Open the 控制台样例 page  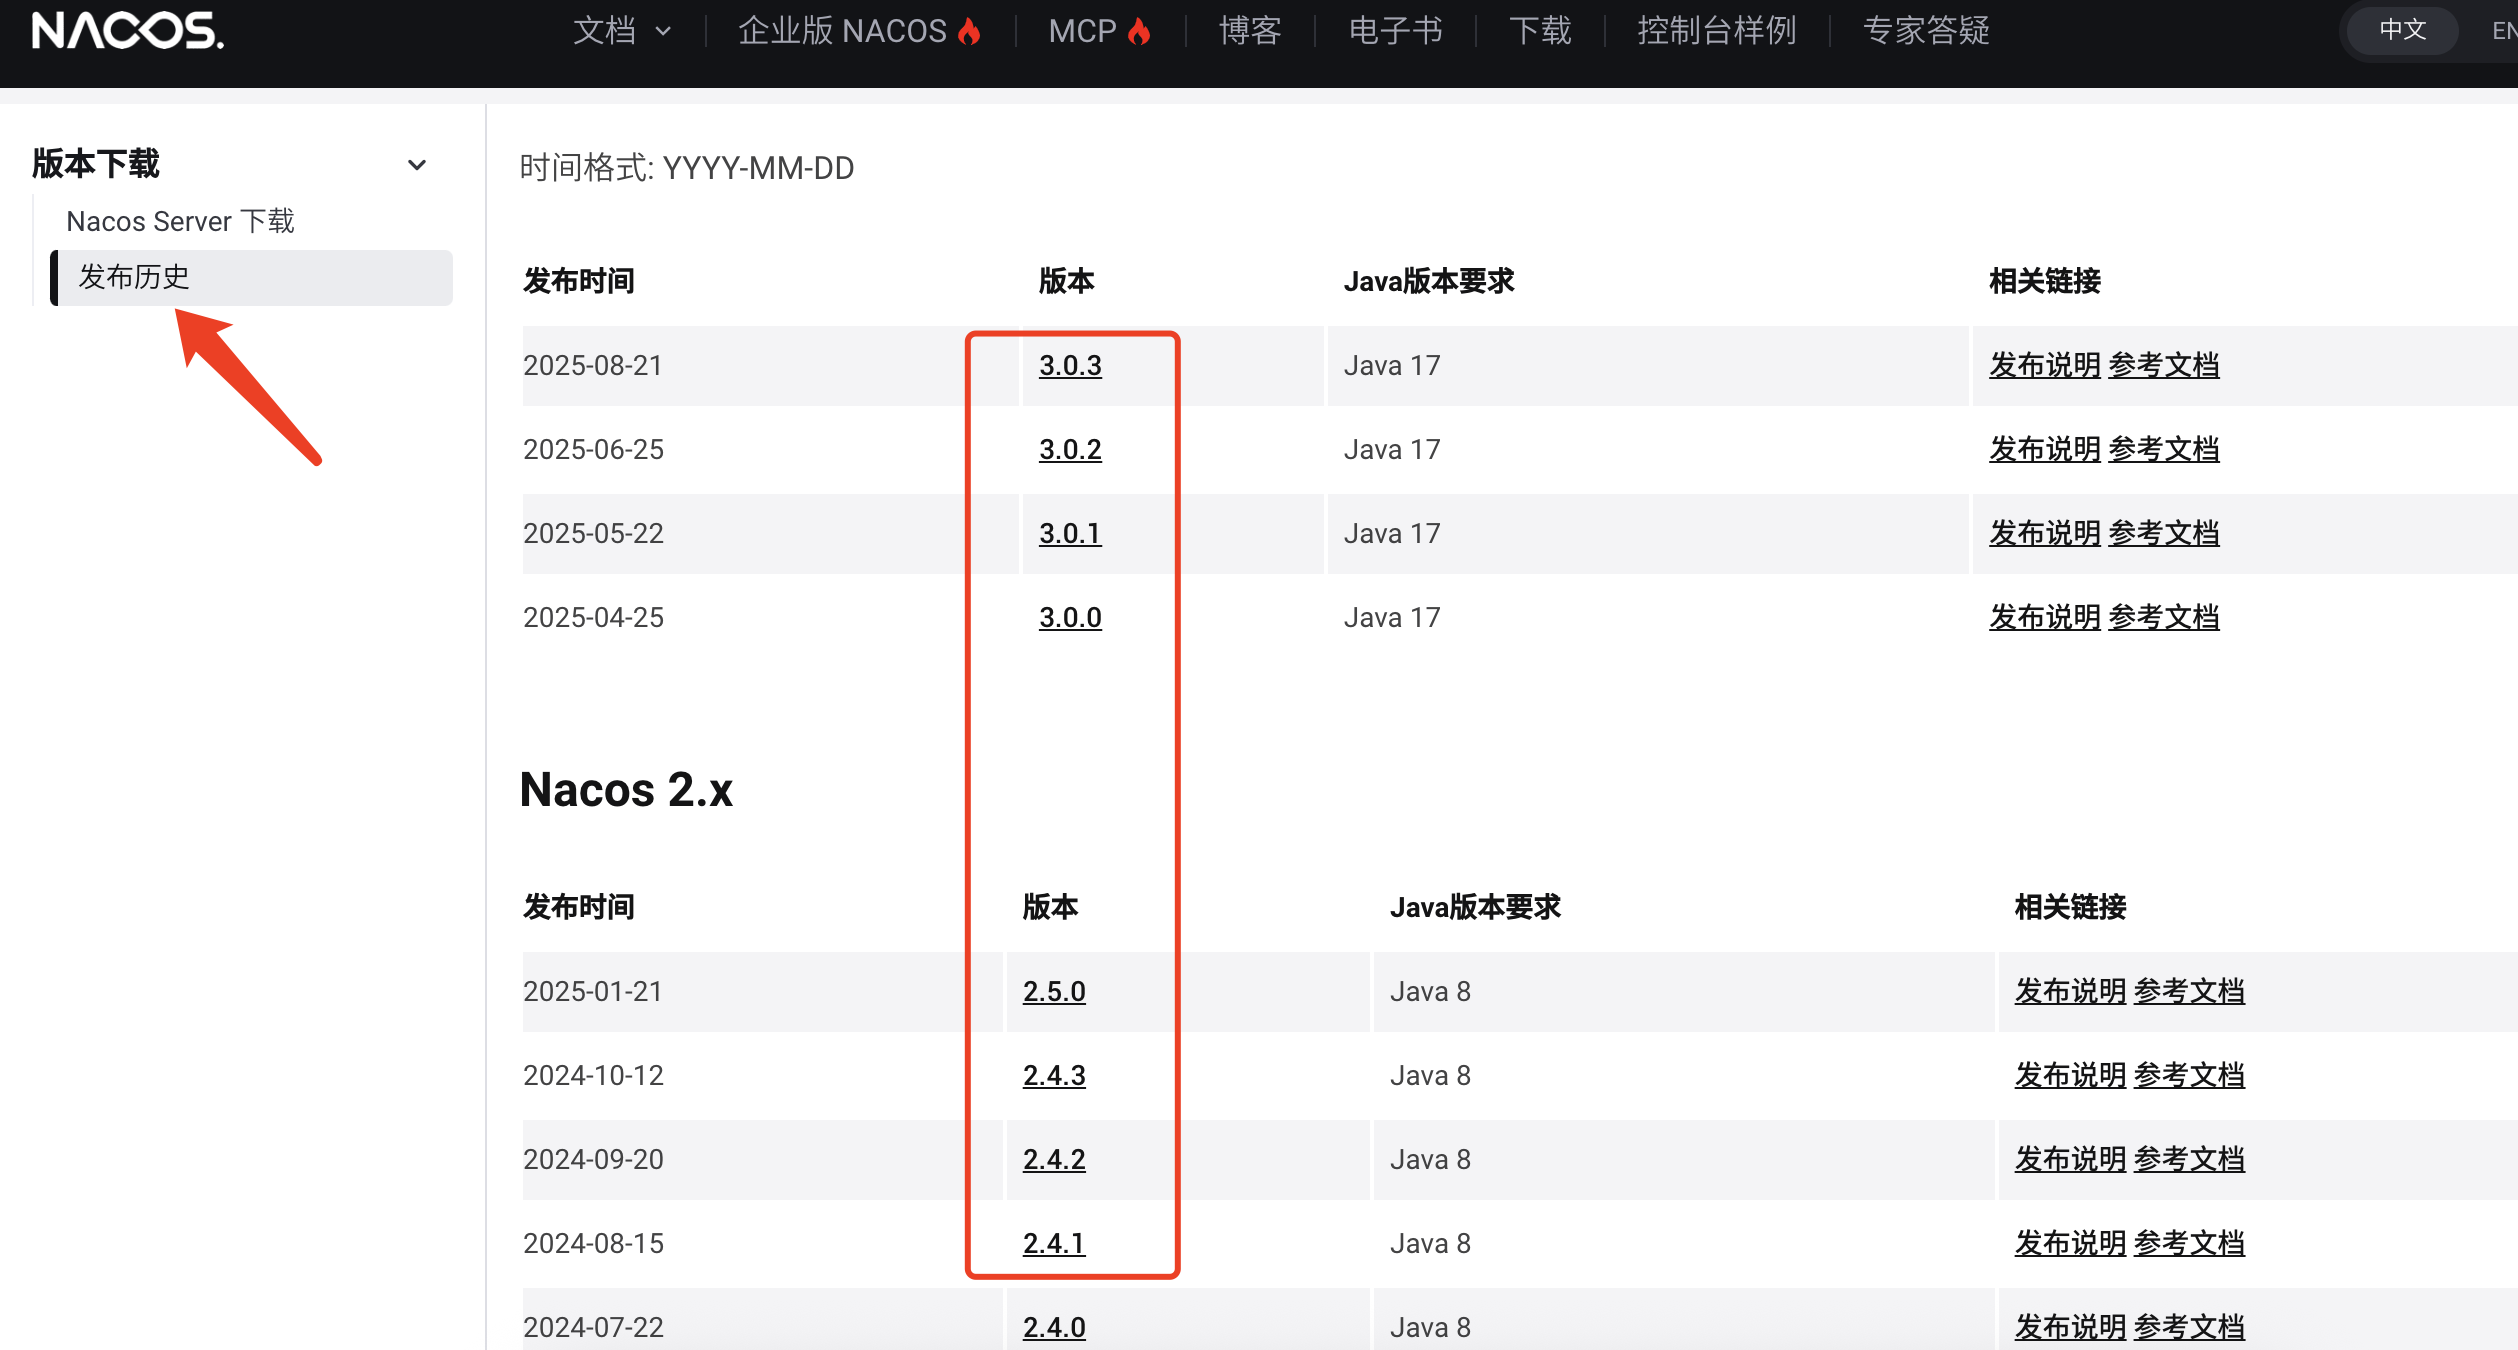[x=1716, y=30]
